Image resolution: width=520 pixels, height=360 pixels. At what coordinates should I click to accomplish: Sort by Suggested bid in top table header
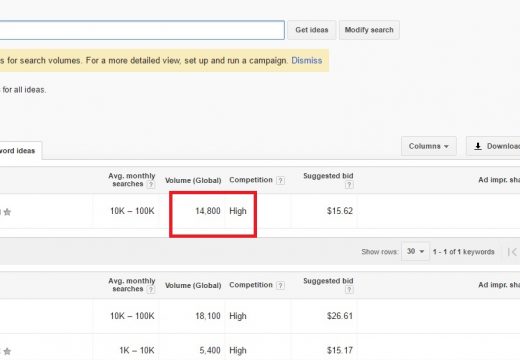click(328, 176)
